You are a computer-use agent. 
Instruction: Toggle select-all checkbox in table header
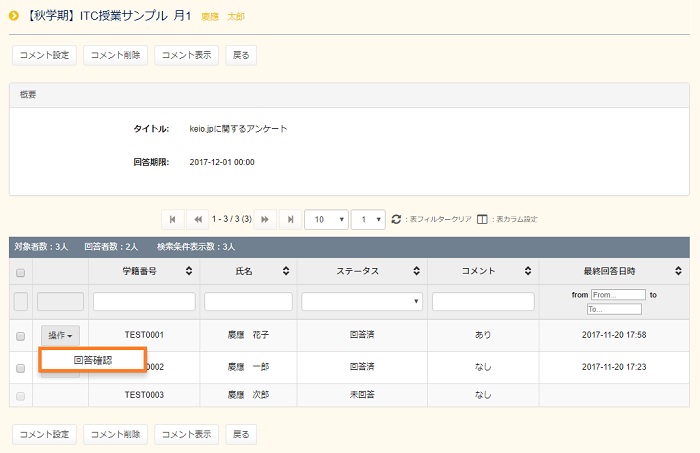(20, 272)
